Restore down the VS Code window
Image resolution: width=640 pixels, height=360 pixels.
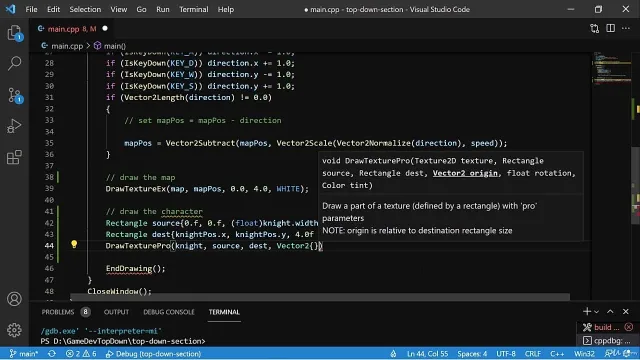[x=598, y=9]
